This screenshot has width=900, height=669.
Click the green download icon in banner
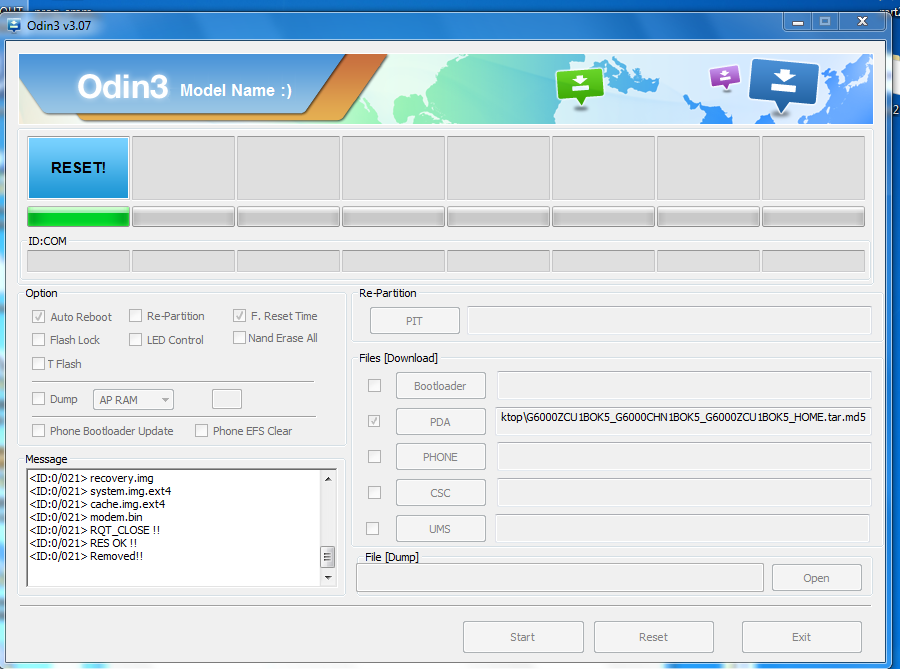pyautogui.click(x=580, y=86)
